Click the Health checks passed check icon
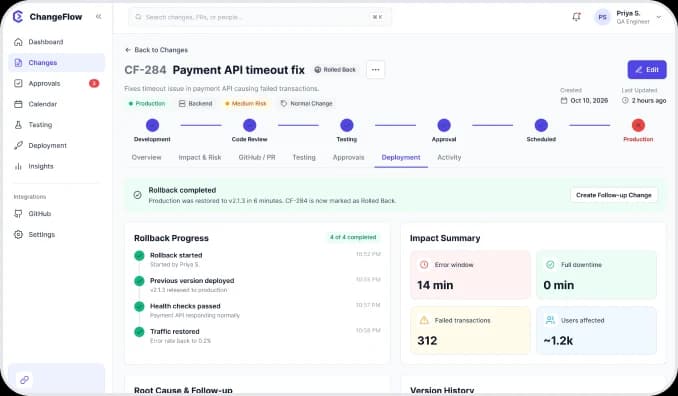The image size is (678, 396). [x=139, y=307]
